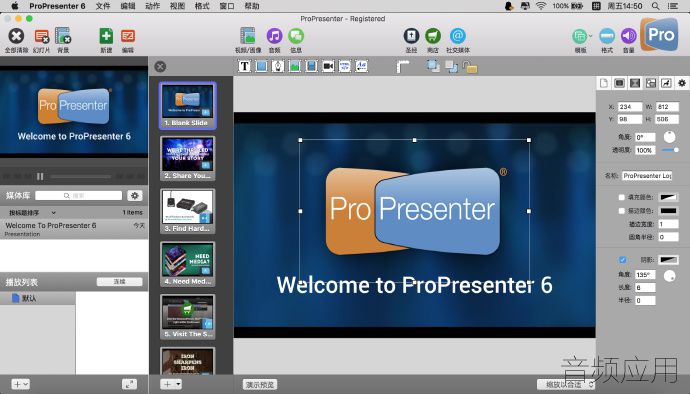The width and height of the screenshot is (690, 394).
Task: Open the zoom scale dropdown below canvas
Action: [565, 384]
